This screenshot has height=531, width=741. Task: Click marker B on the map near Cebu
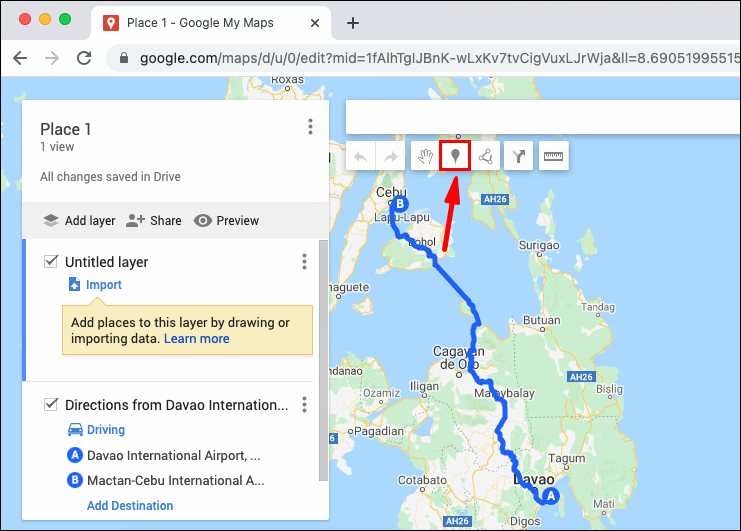[x=400, y=204]
